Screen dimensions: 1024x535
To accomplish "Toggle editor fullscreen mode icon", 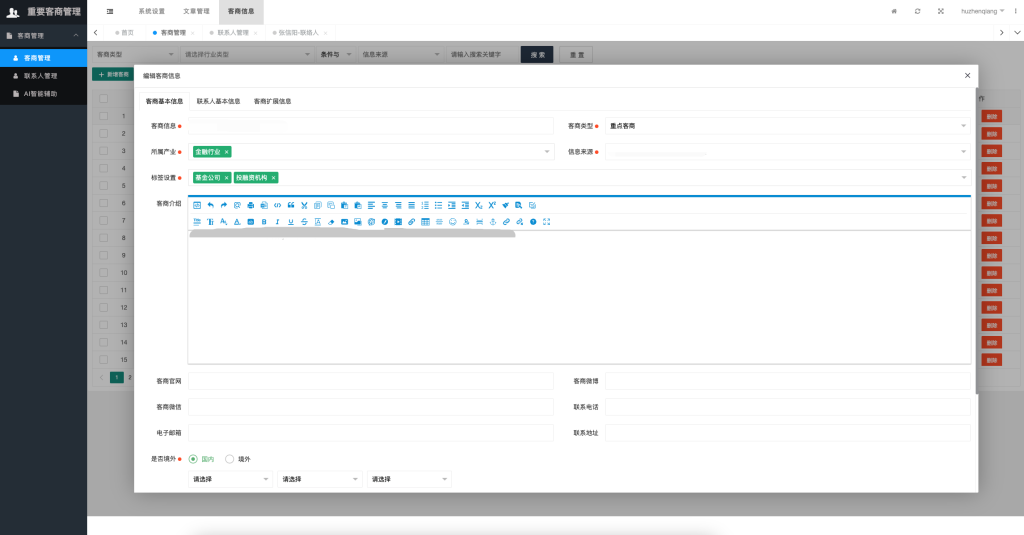I will tap(547, 221).
